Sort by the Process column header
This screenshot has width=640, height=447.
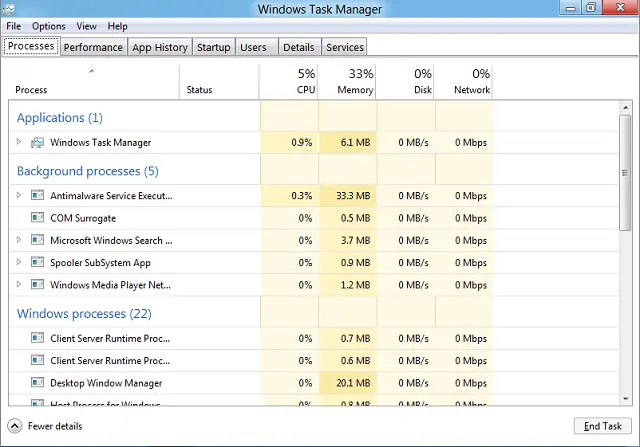pyautogui.click(x=93, y=82)
